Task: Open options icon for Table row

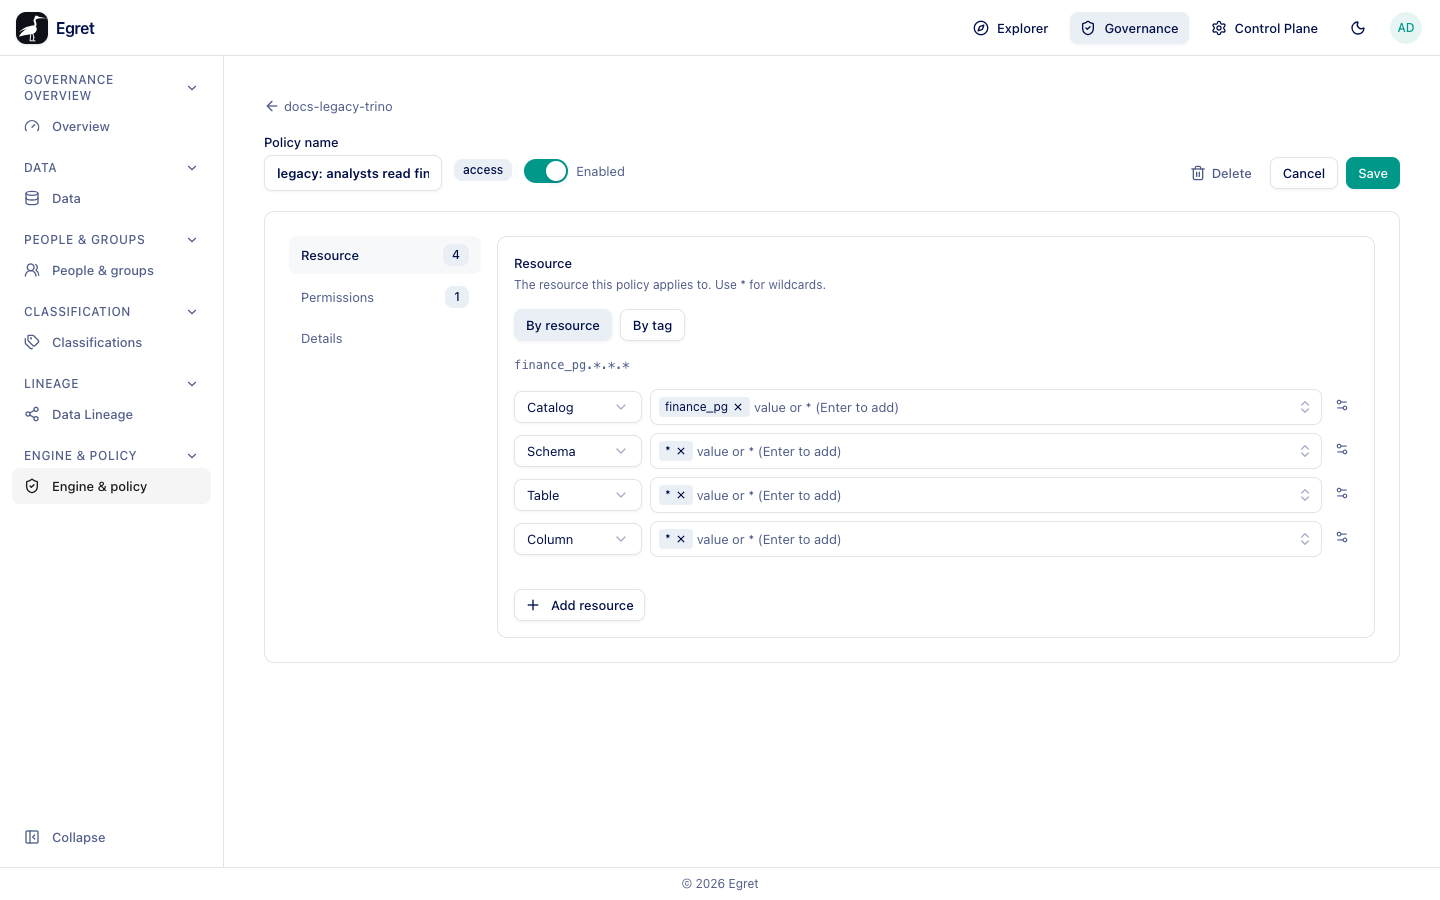Action: pos(1342,494)
